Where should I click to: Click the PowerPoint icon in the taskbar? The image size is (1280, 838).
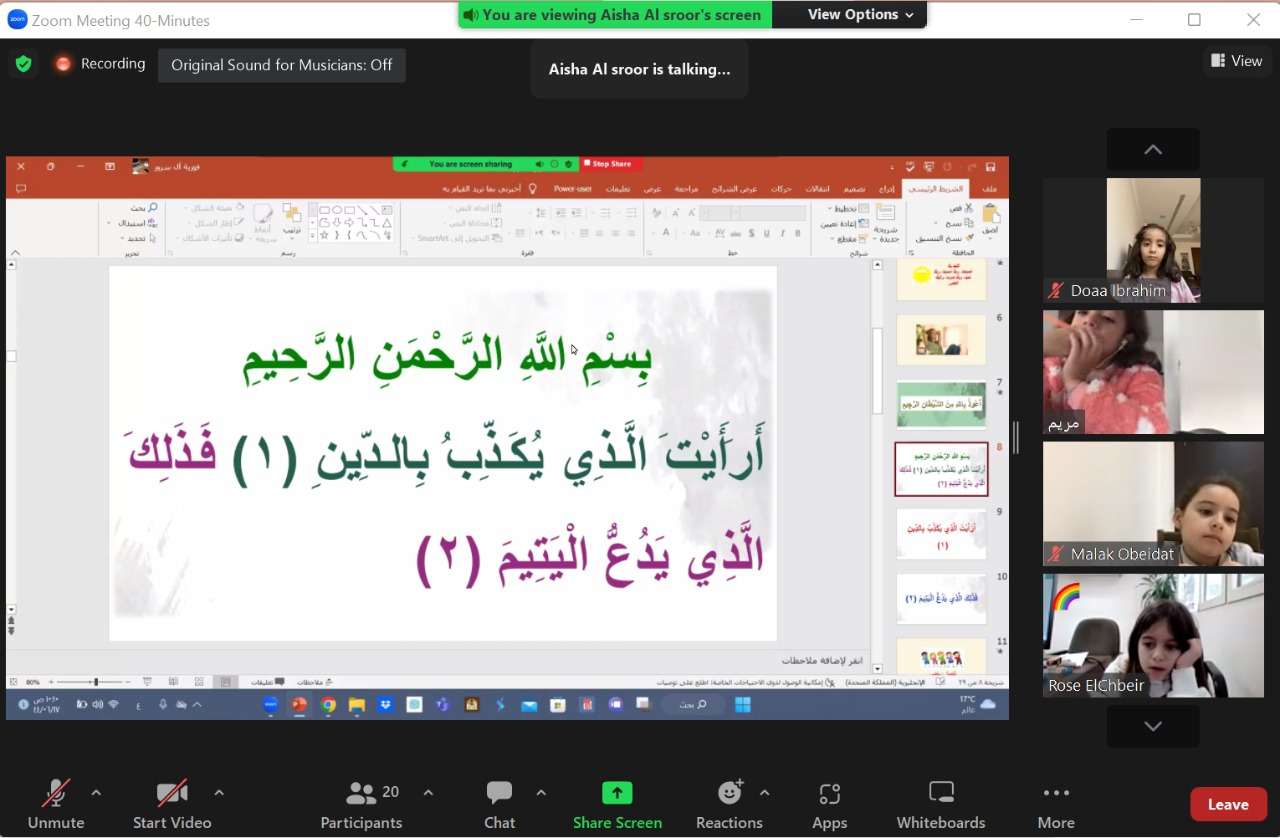pos(299,705)
